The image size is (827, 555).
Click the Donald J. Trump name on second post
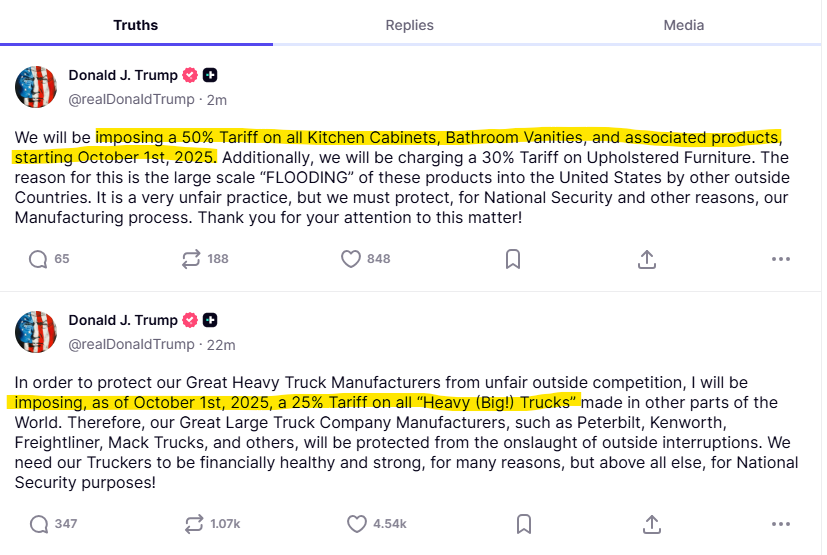[x=122, y=320]
